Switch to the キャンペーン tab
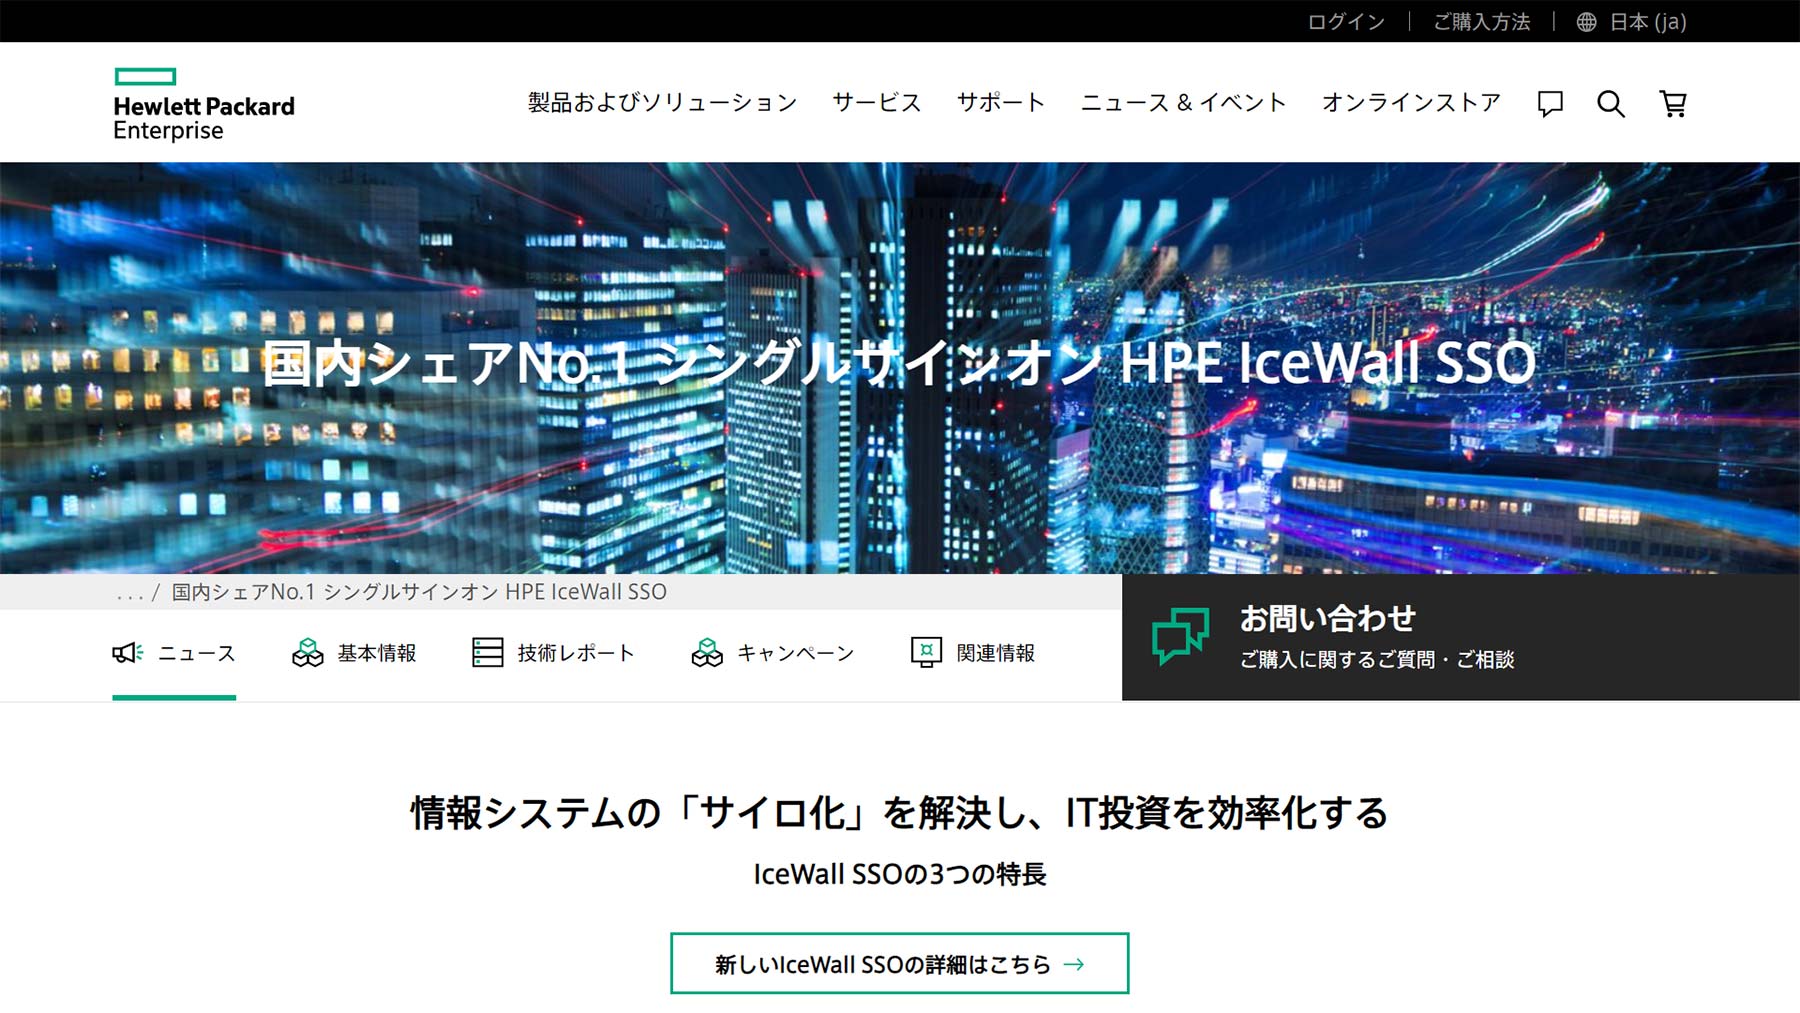The image size is (1800, 1013). 773,653
